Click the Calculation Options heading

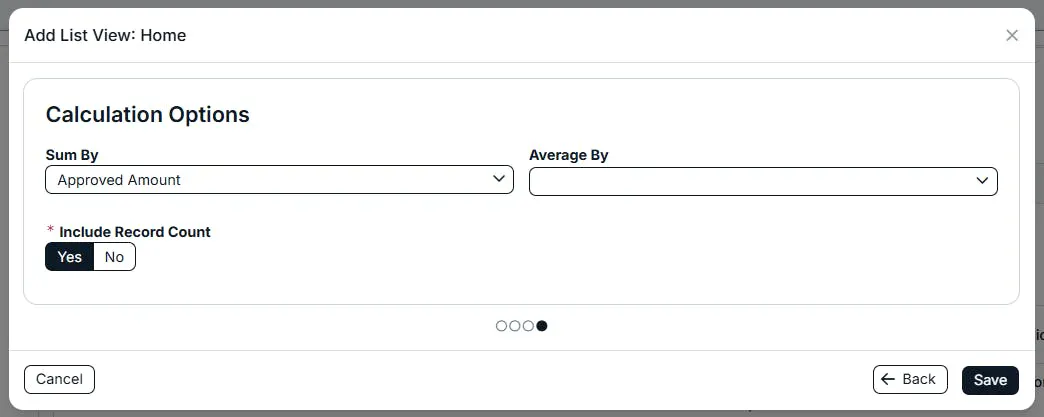click(147, 115)
